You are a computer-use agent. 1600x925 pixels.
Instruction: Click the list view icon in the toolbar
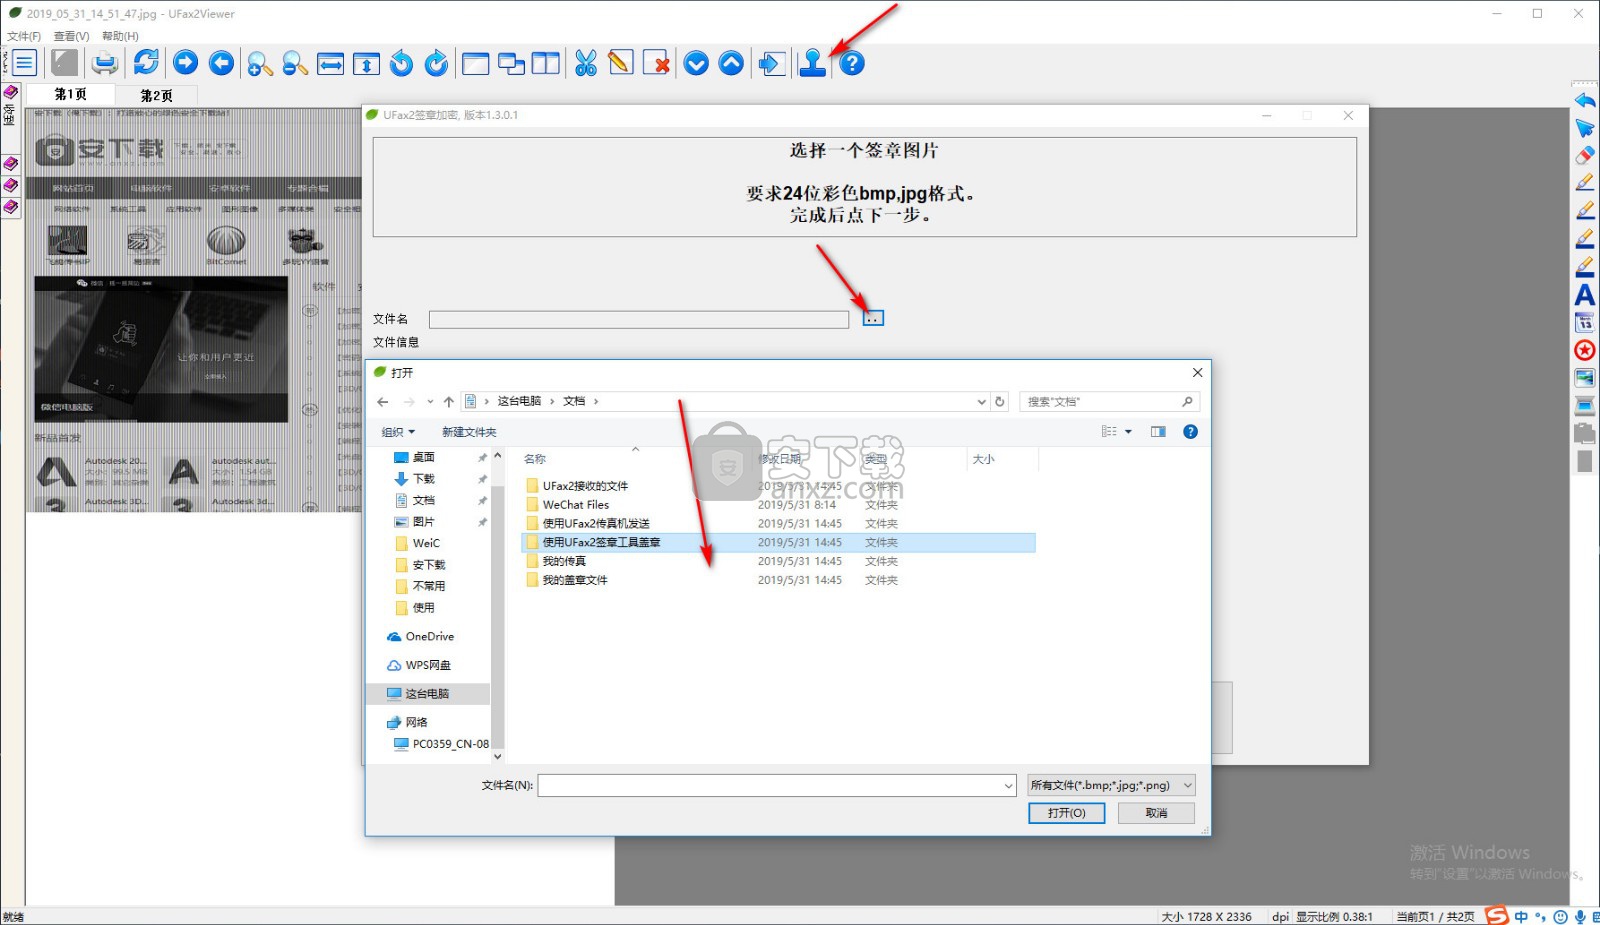coord(24,63)
